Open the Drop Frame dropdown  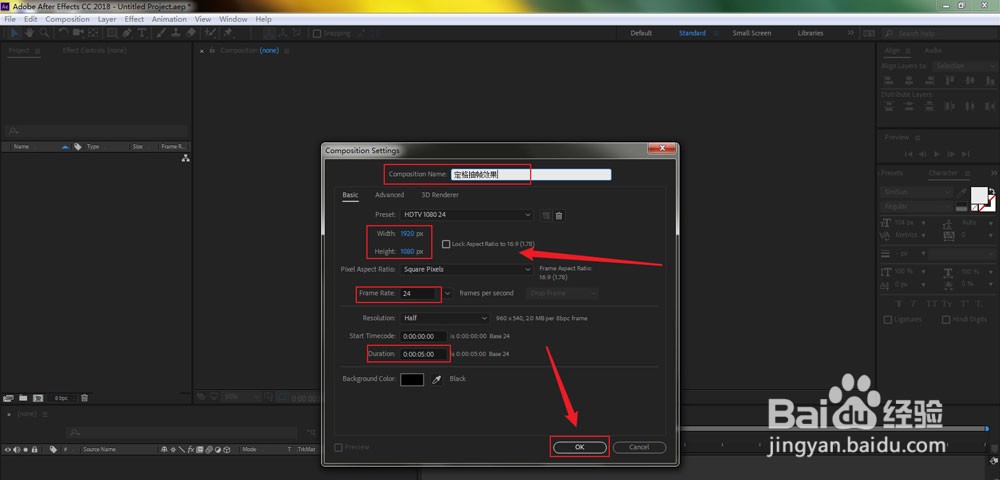point(563,293)
